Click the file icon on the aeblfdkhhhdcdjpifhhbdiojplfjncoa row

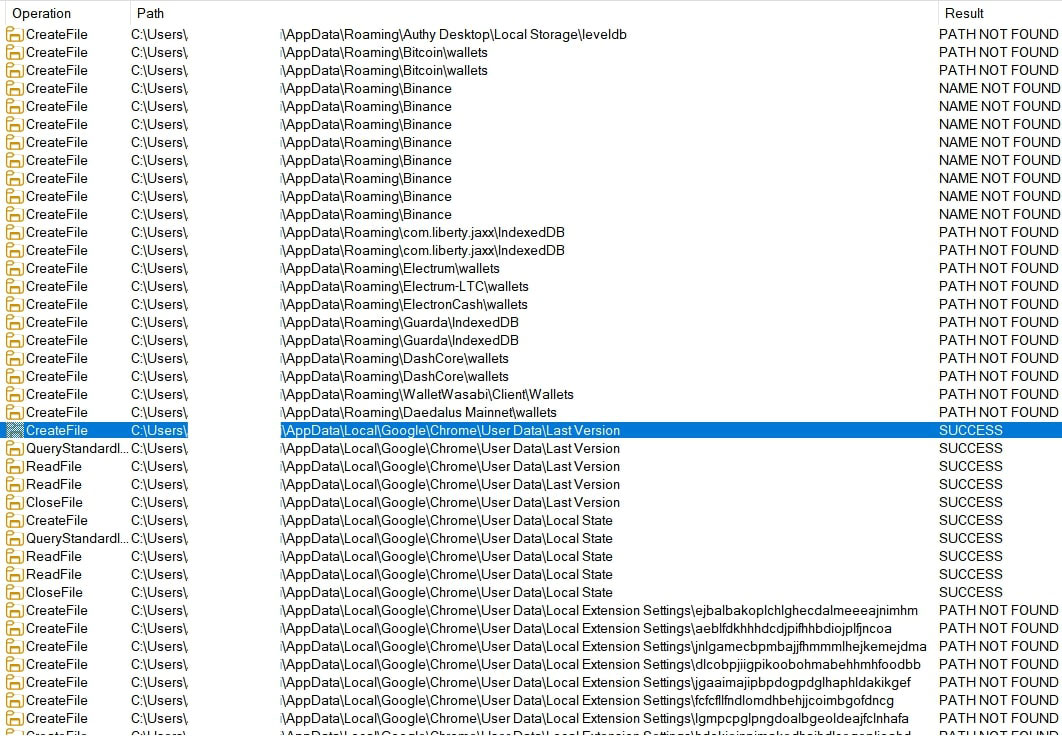click(x=15, y=628)
